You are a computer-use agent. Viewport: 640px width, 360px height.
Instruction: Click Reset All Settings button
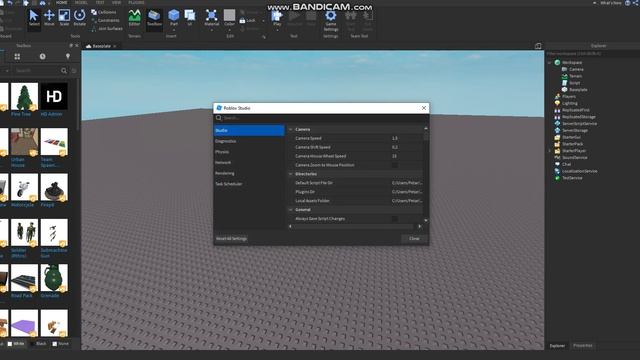tap(231, 239)
